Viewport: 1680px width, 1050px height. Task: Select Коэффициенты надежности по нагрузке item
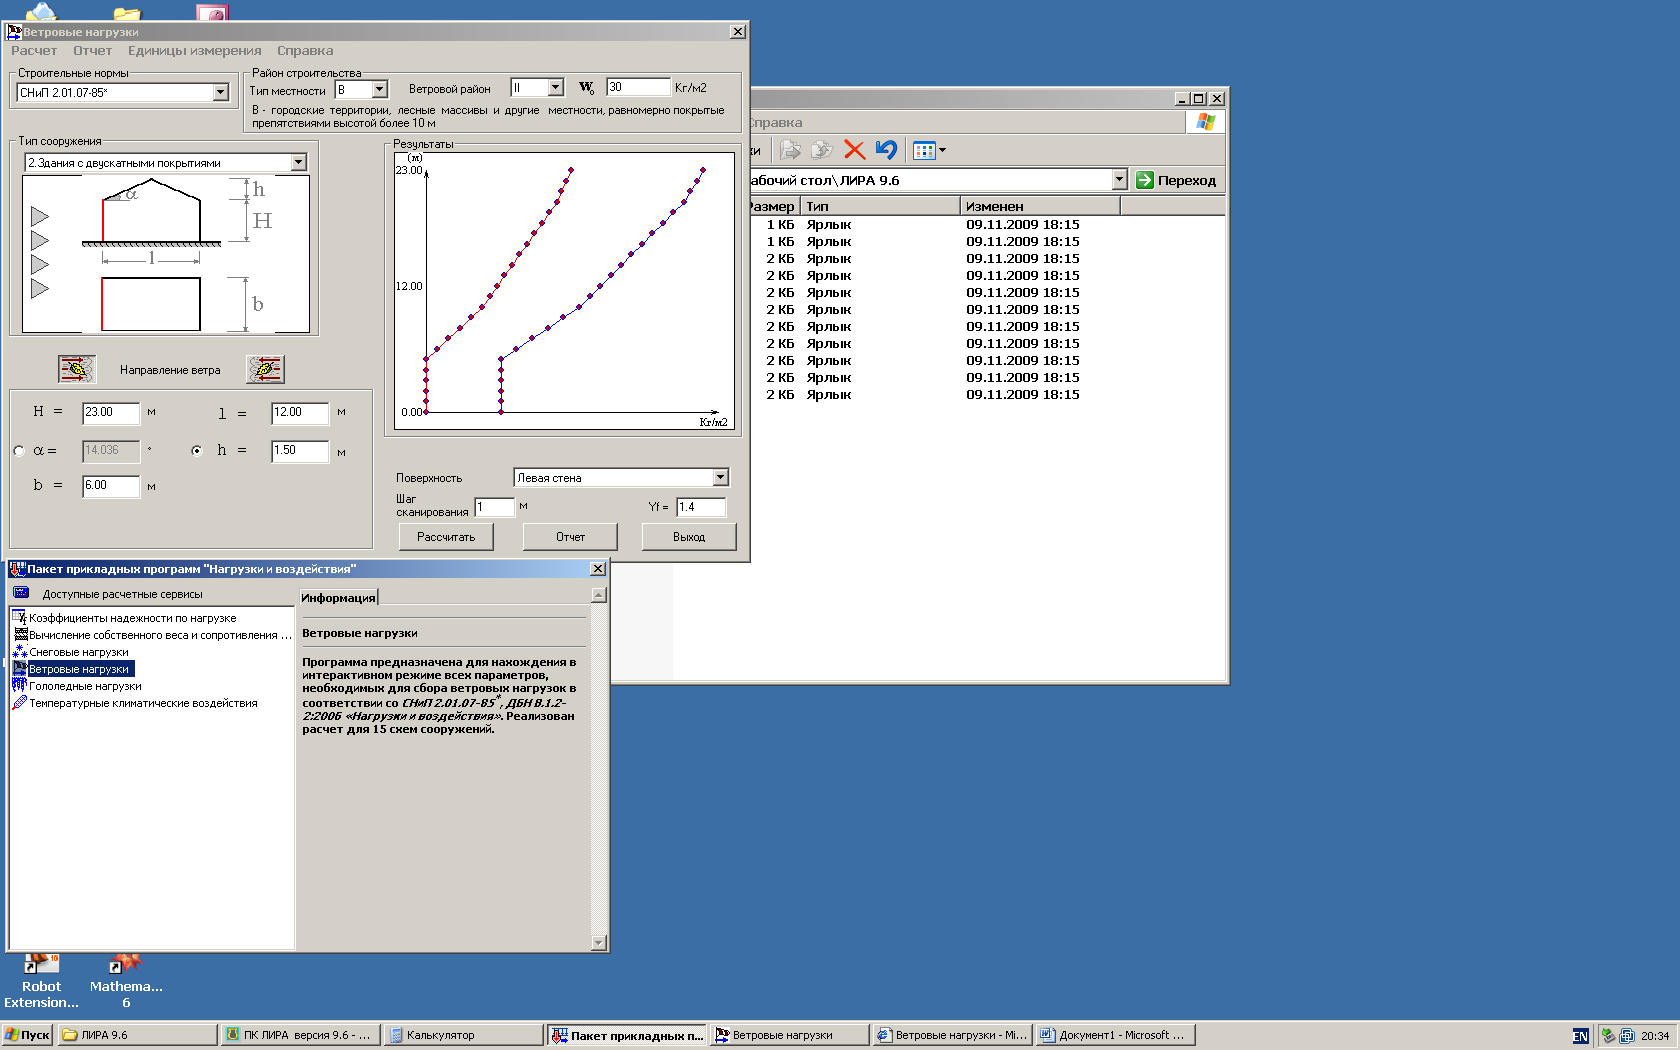click(132, 618)
